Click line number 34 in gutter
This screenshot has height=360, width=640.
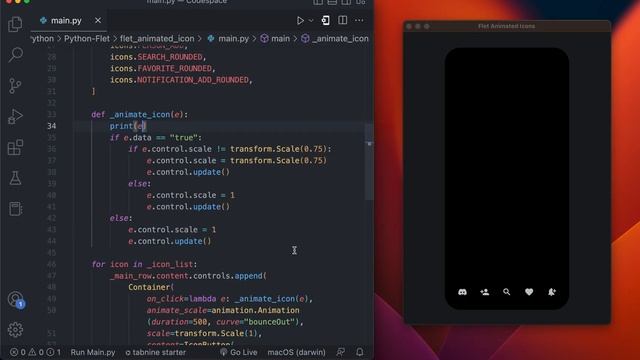click(x=51, y=126)
